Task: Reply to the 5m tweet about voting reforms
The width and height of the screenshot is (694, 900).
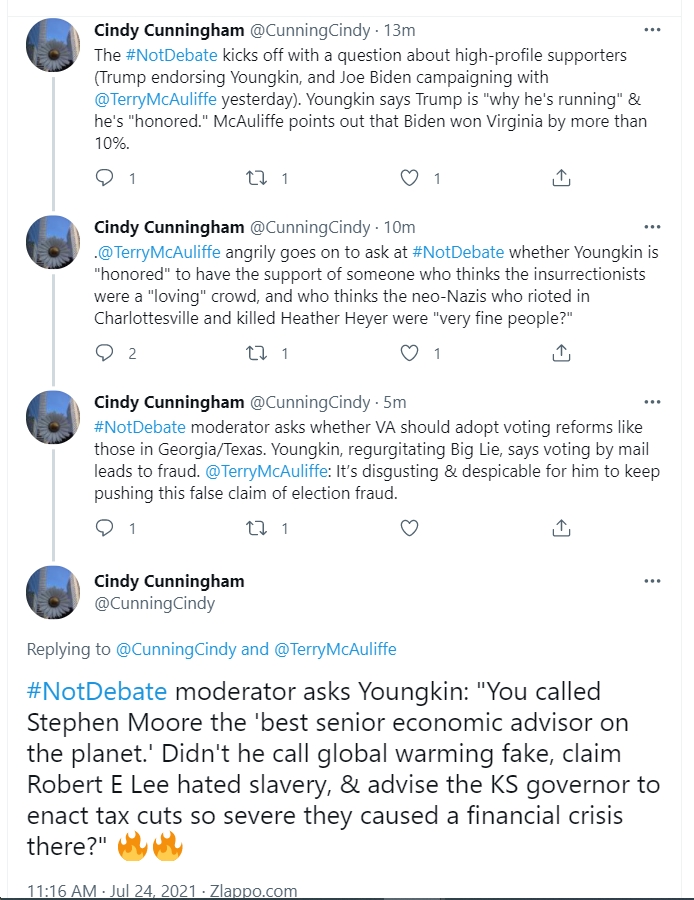Action: pos(104,527)
